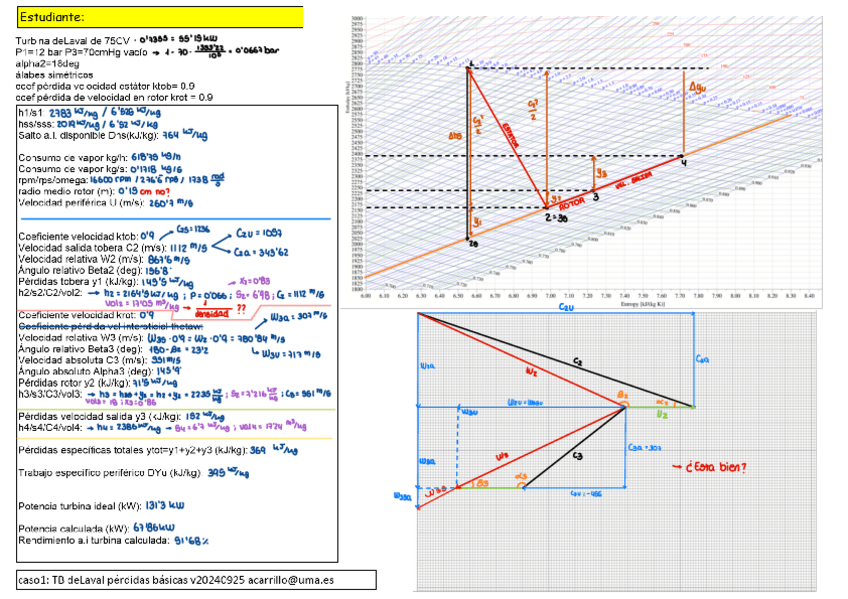Select the blue 'C3a=307' triangle label
The height and width of the screenshot is (599, 848).
644,448
